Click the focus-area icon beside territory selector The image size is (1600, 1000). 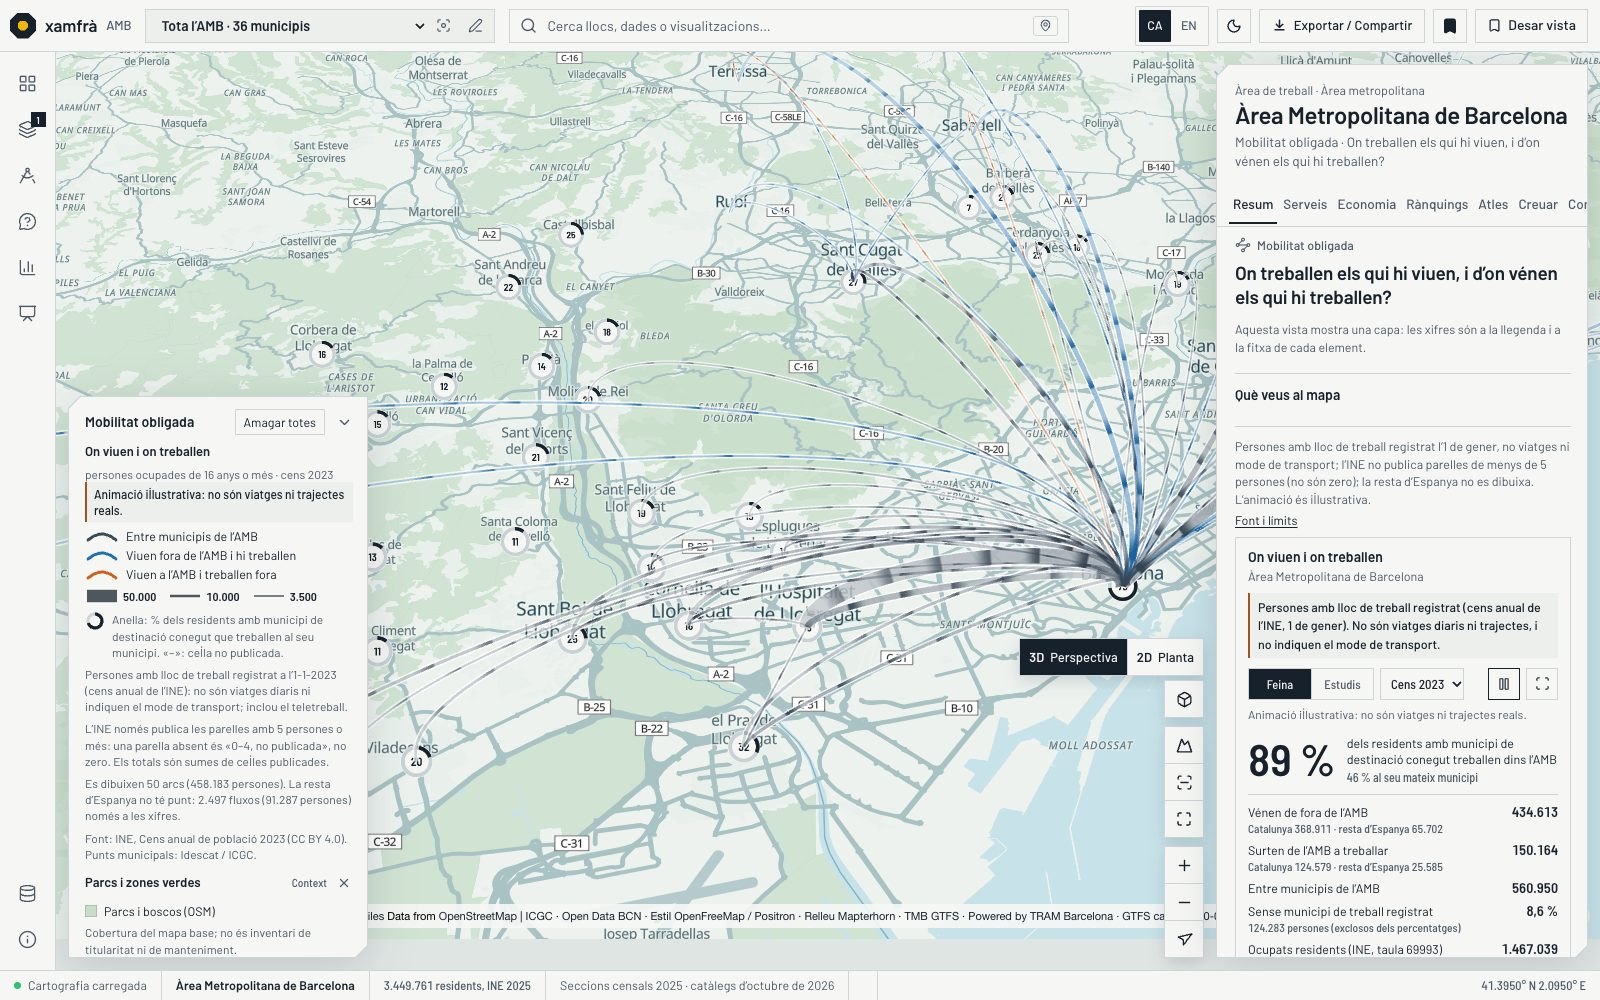point(444,26)
